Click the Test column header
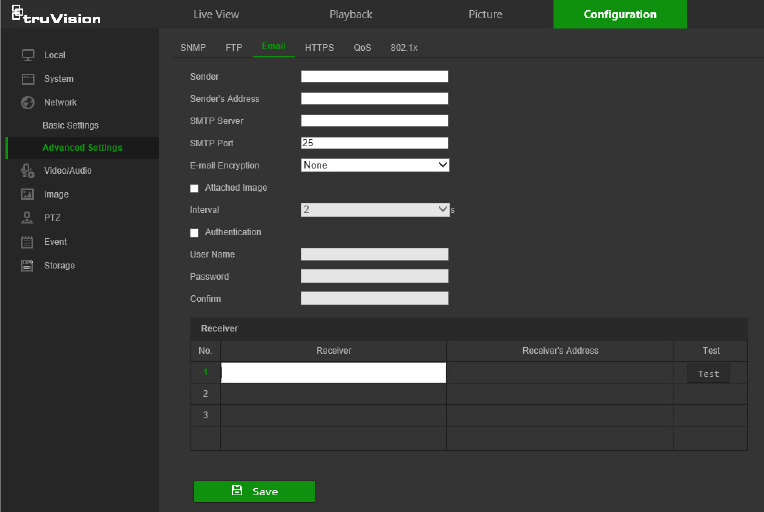 pos(711,351)
